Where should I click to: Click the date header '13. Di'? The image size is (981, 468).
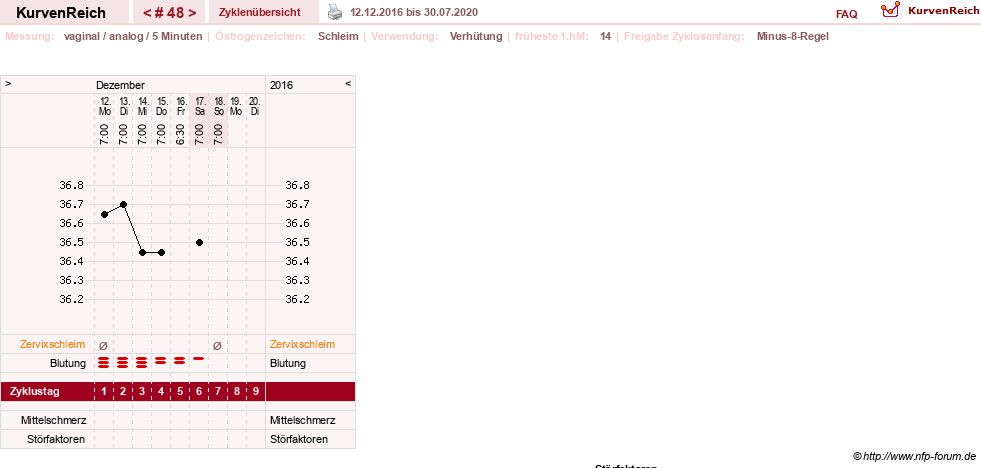point(124,106)
